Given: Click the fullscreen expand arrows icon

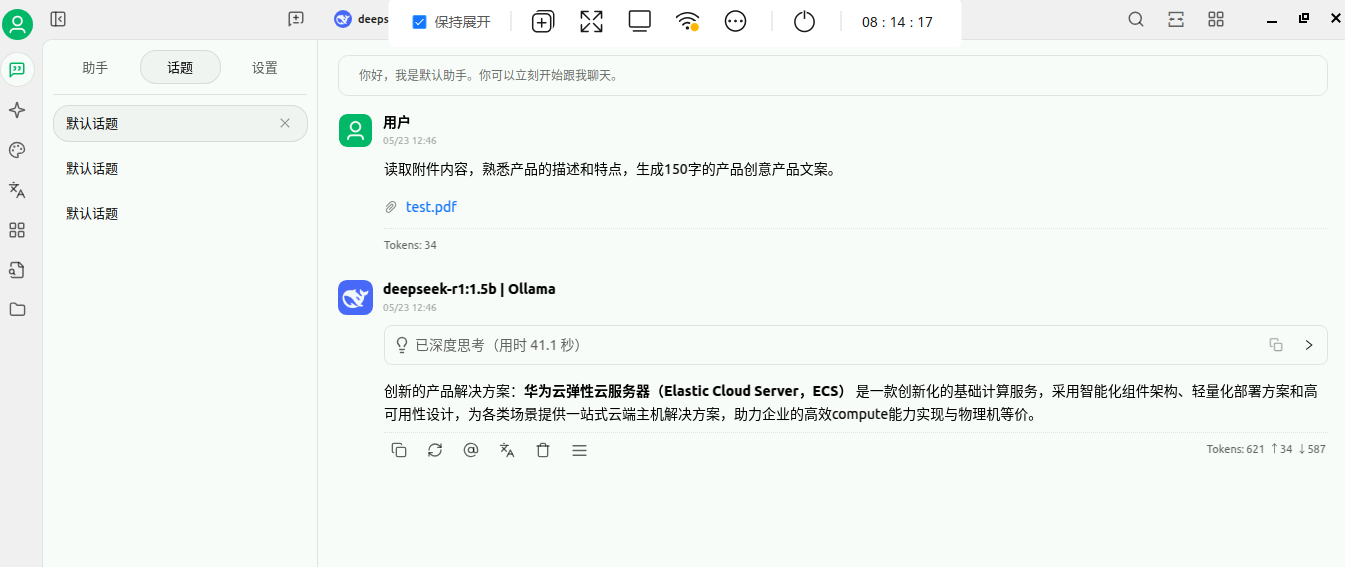Looking at the screenshot, I should click(x=592, y=22).
